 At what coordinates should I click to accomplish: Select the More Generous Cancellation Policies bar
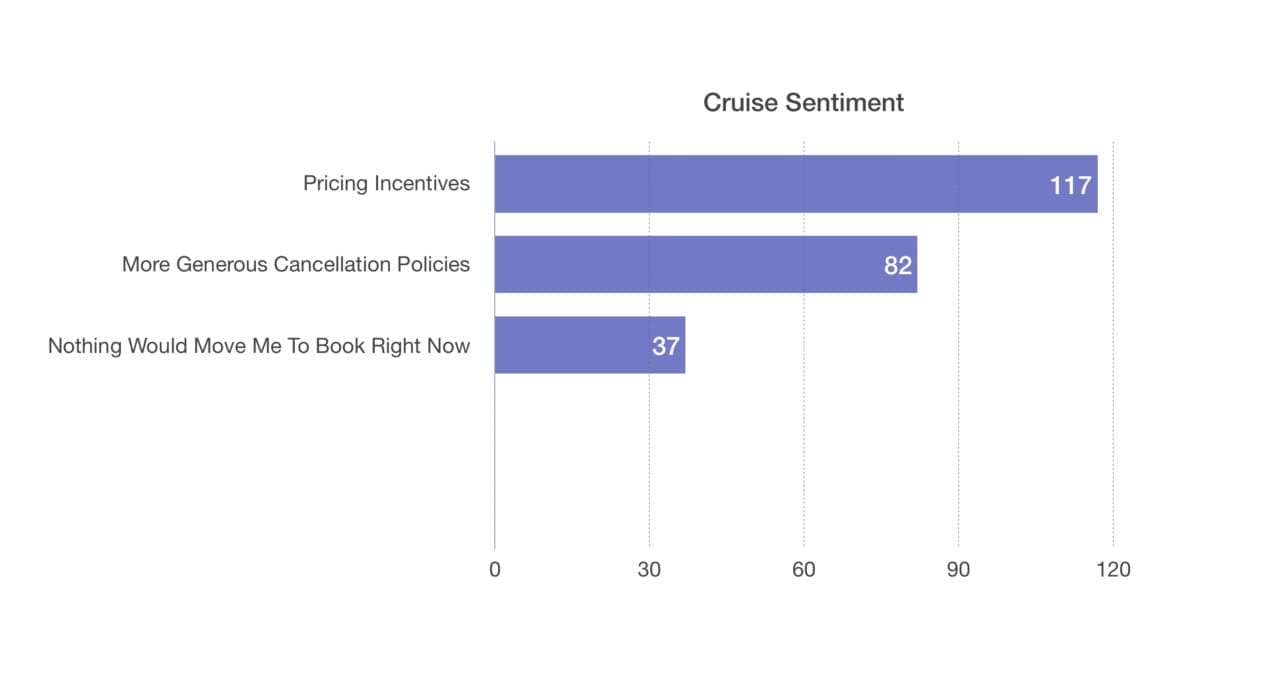pyautogui.click(x=690, y=265)
